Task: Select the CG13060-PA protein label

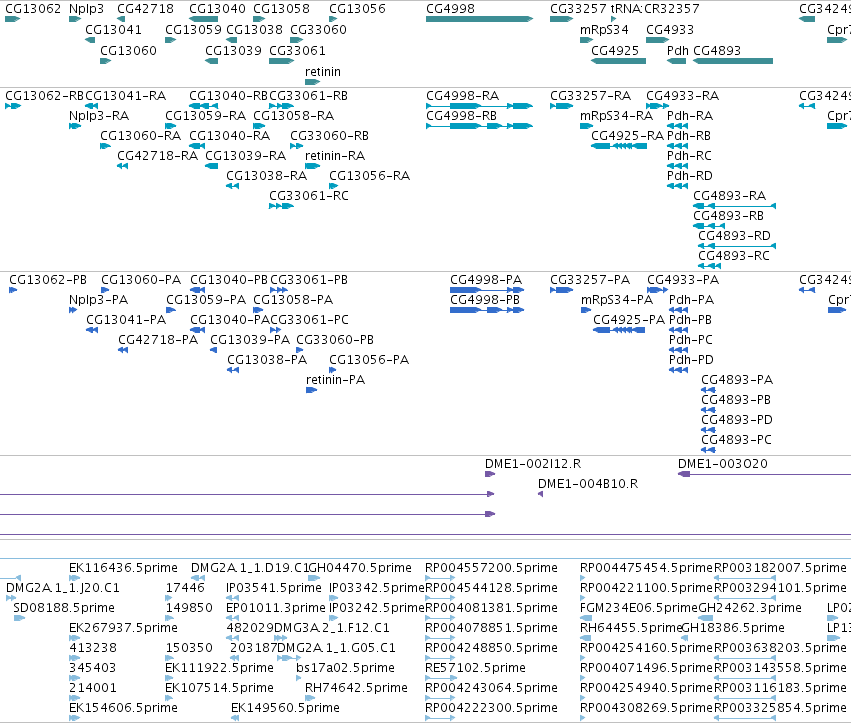Action: coord(141,280)
